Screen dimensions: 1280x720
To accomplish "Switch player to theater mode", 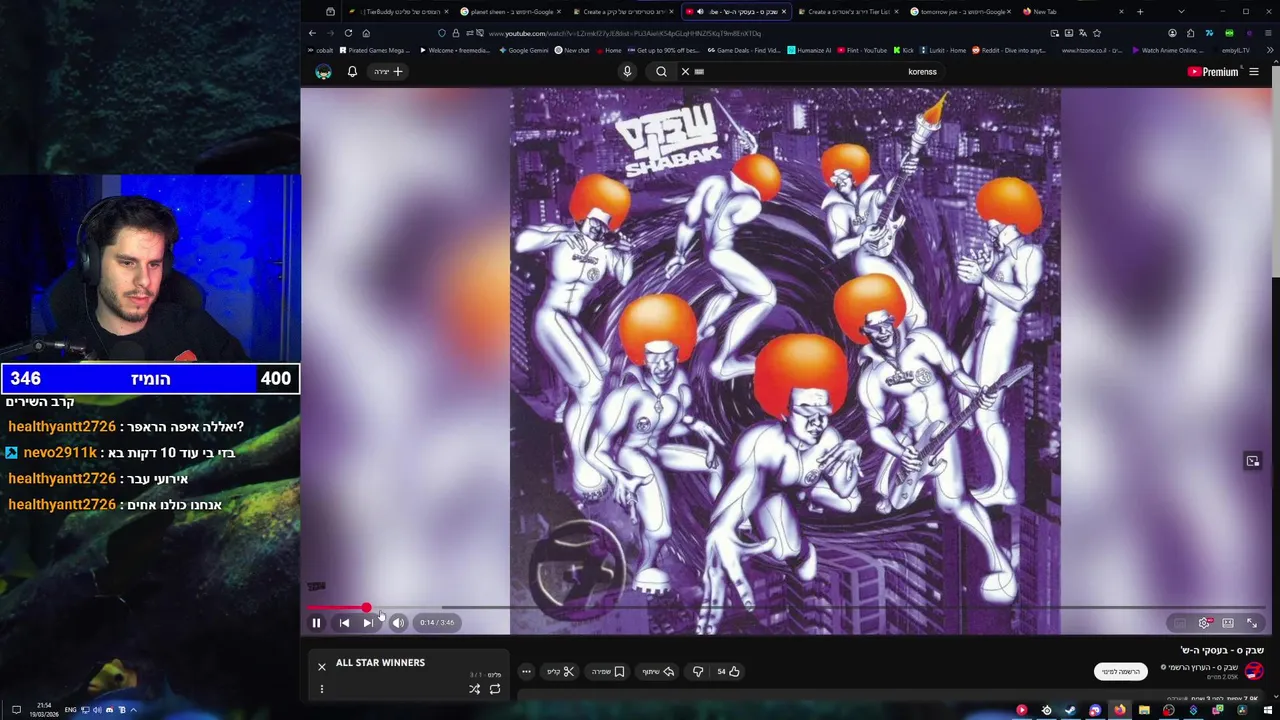I will (x=1228, y=623).
